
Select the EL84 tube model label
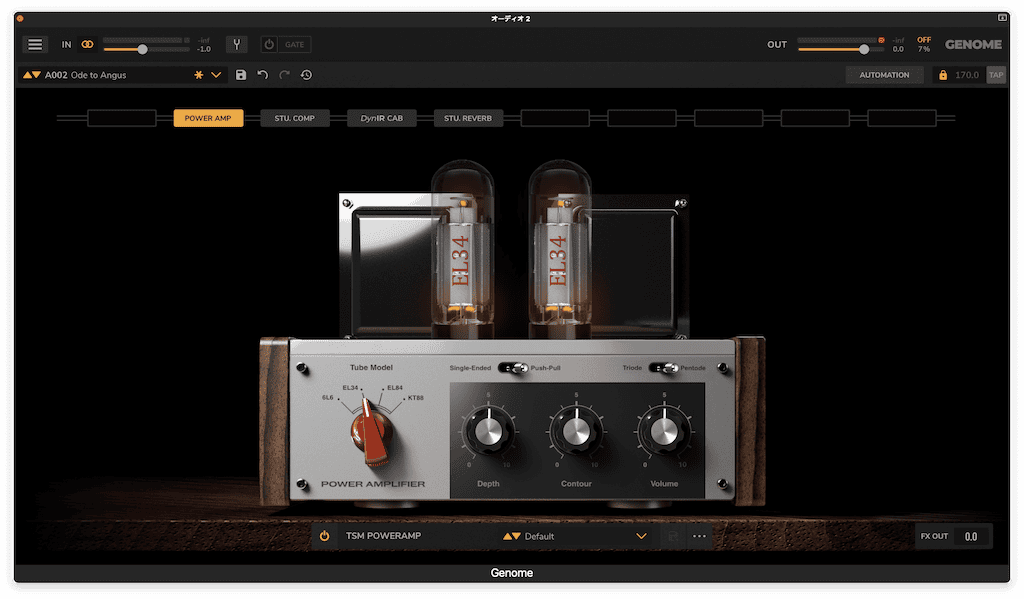(x=394, y=387)
